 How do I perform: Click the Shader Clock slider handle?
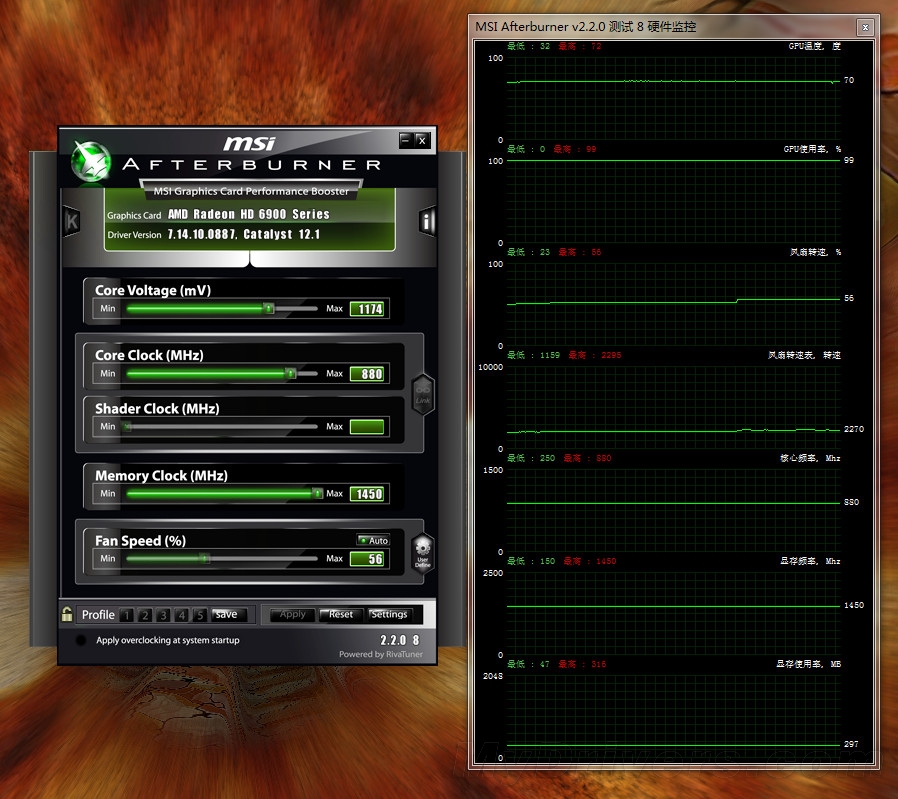coord(127,426)
